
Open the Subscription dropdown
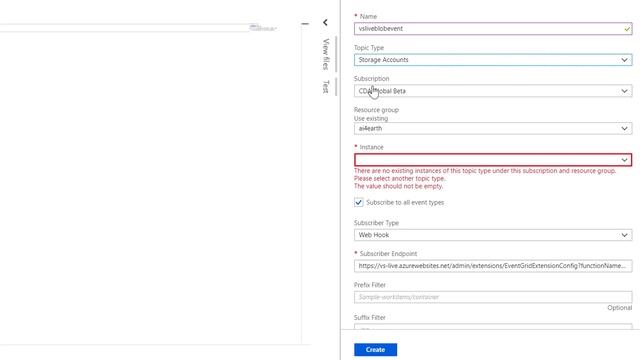pyautogui.click(x=493, y=91)
